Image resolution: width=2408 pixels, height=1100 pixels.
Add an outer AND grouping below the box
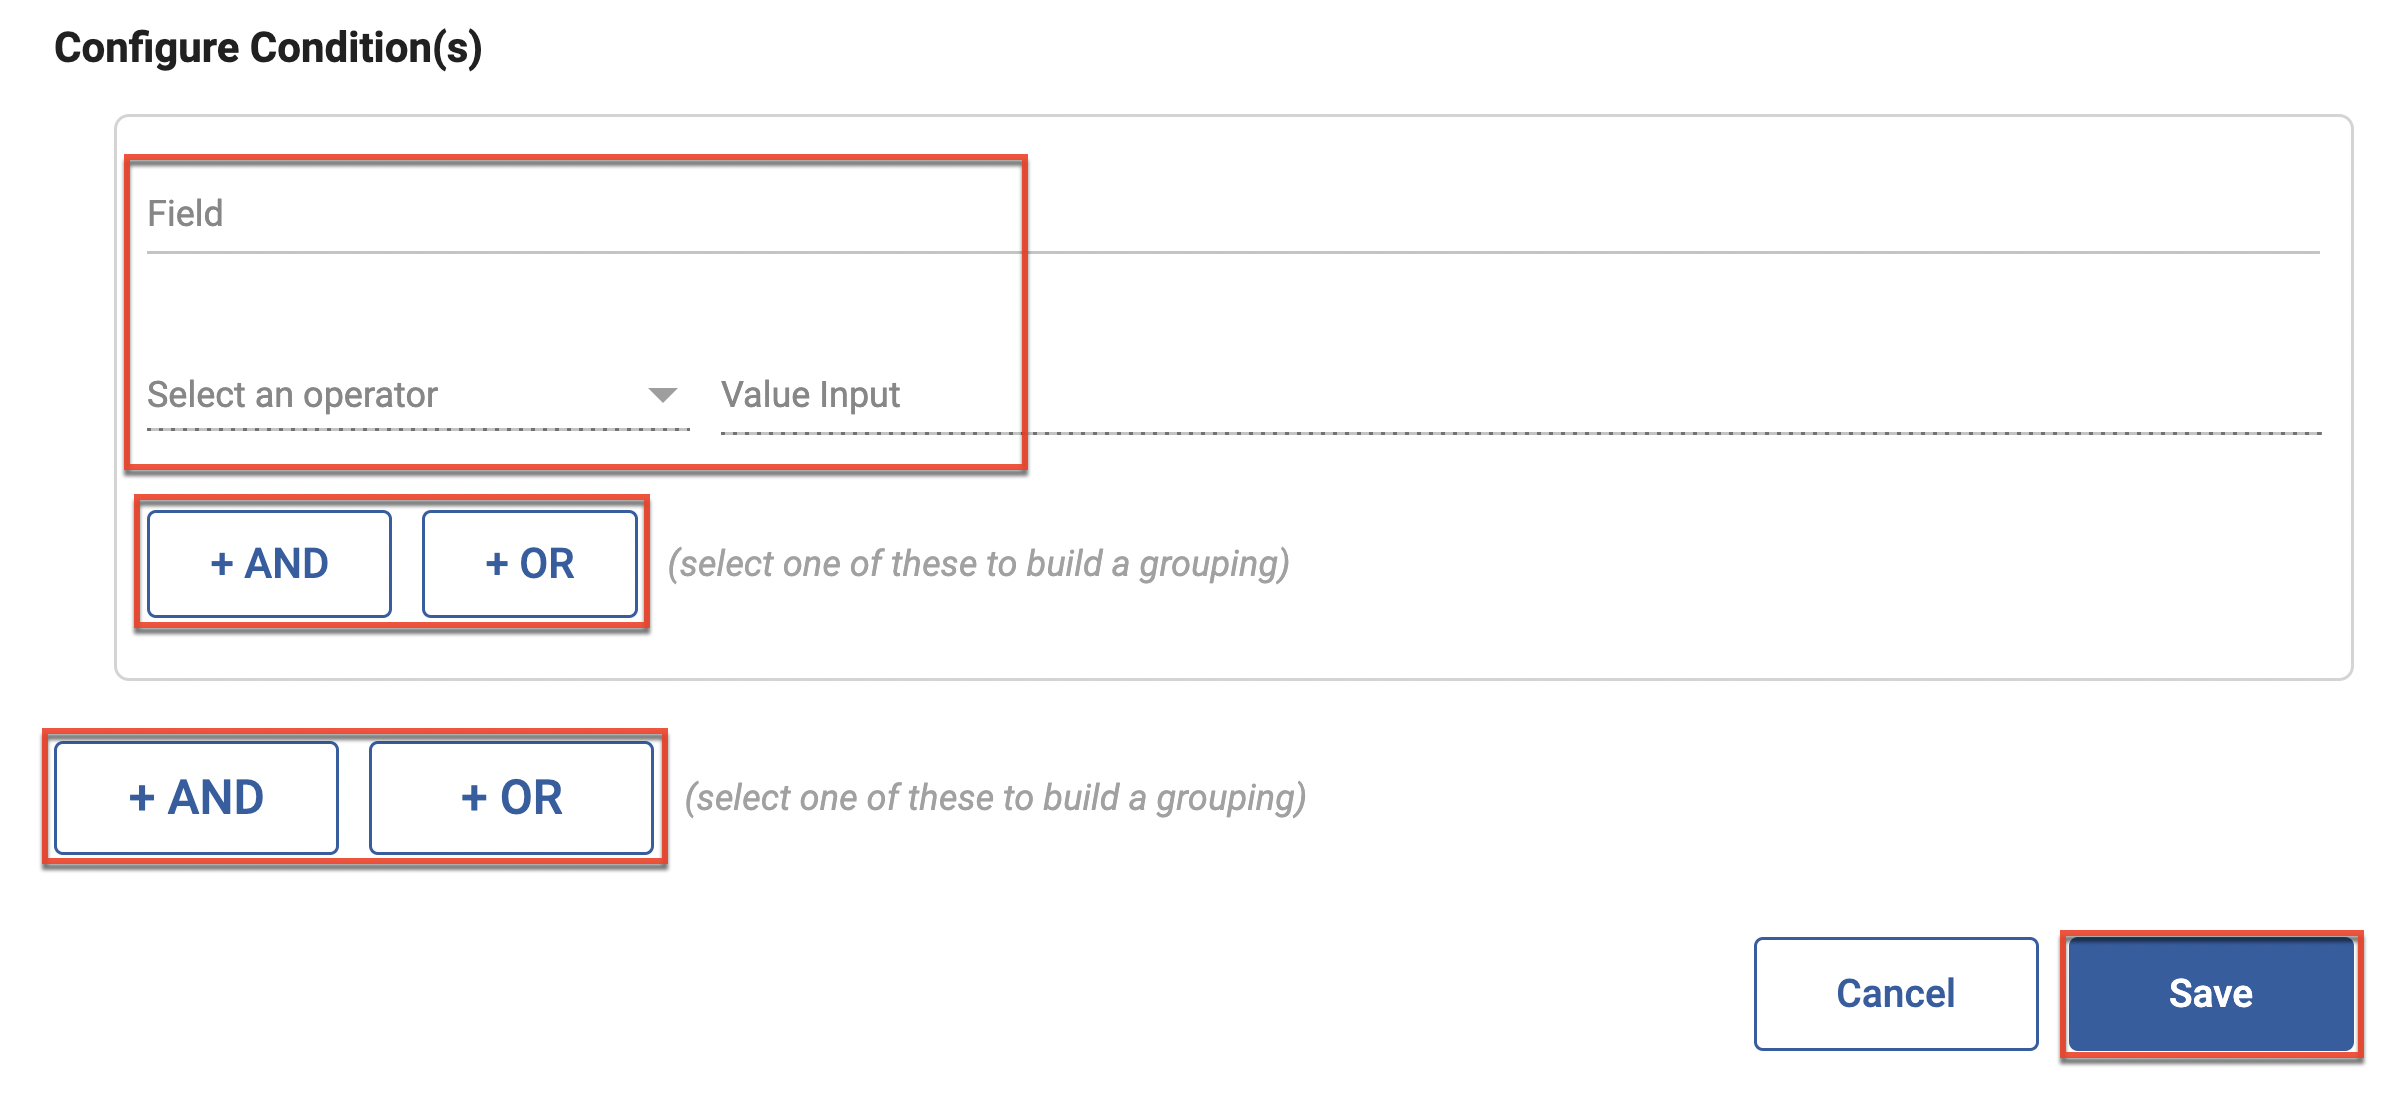pyautogui.click(x=196, y=798)
